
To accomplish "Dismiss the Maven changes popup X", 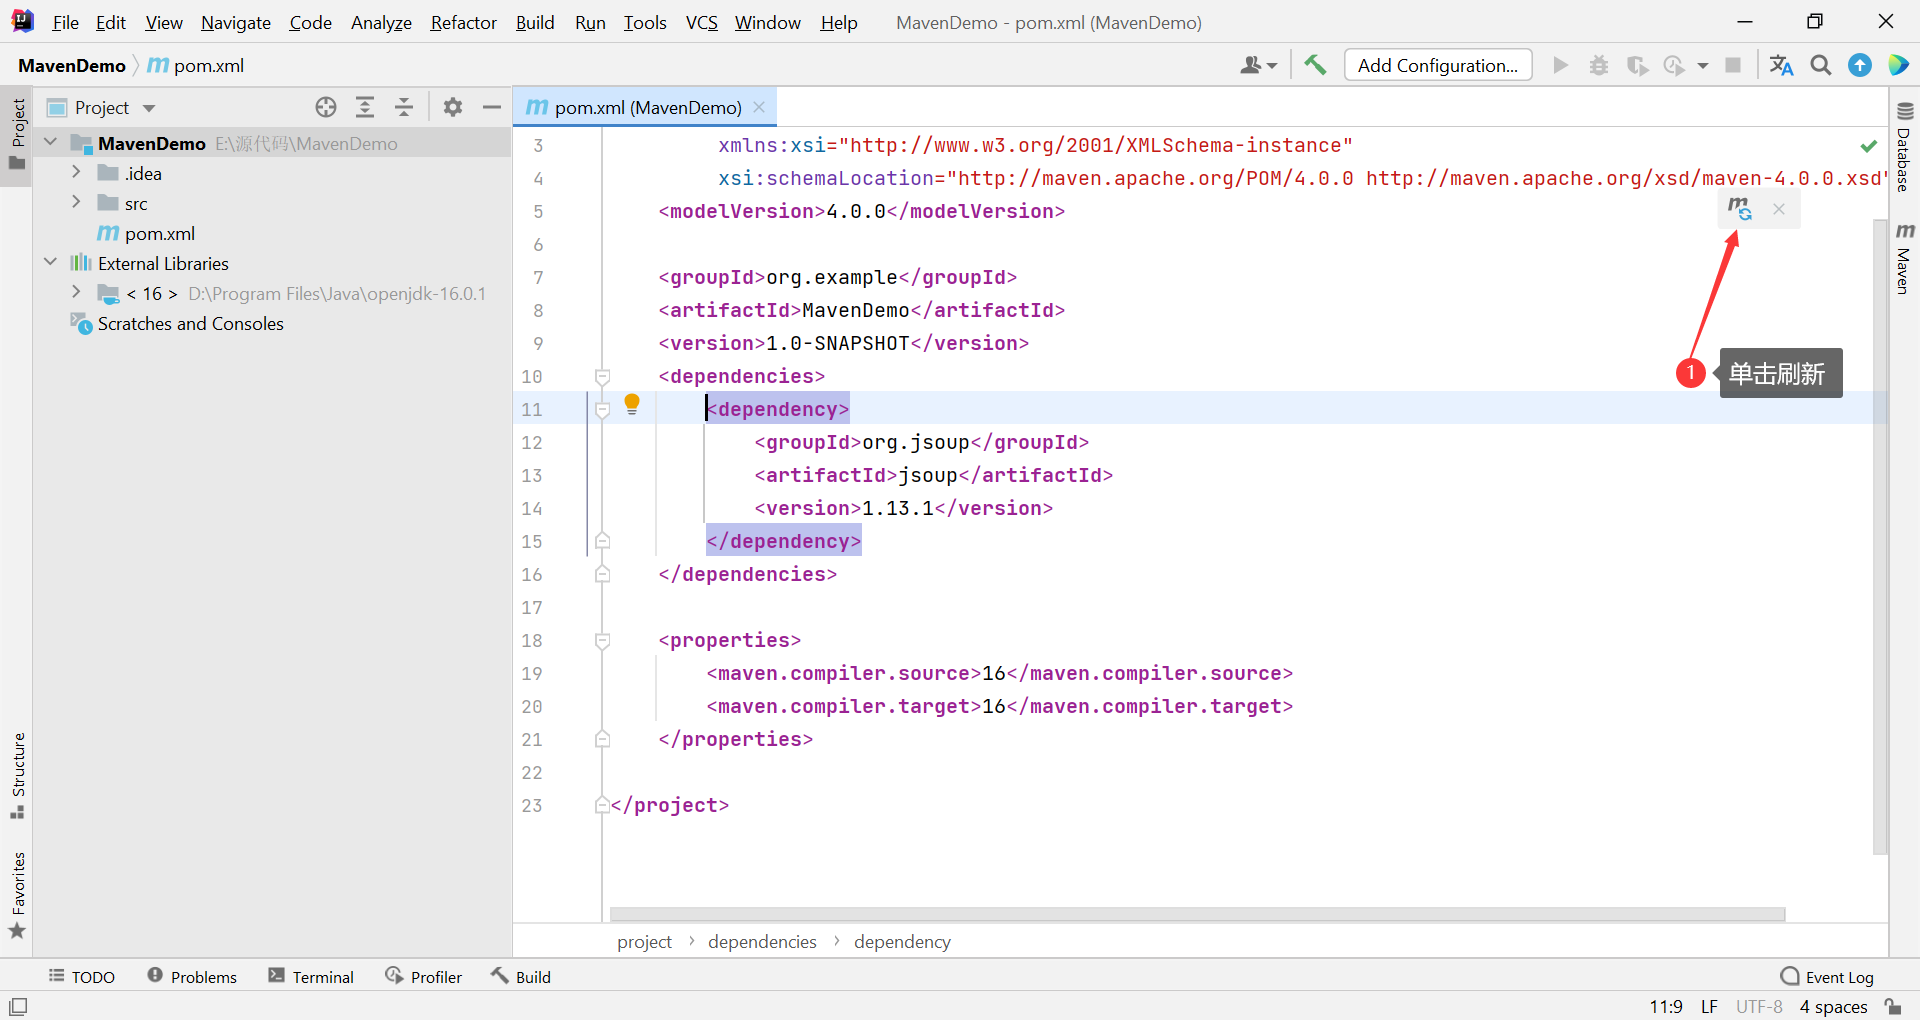I will pos(1779,209).
